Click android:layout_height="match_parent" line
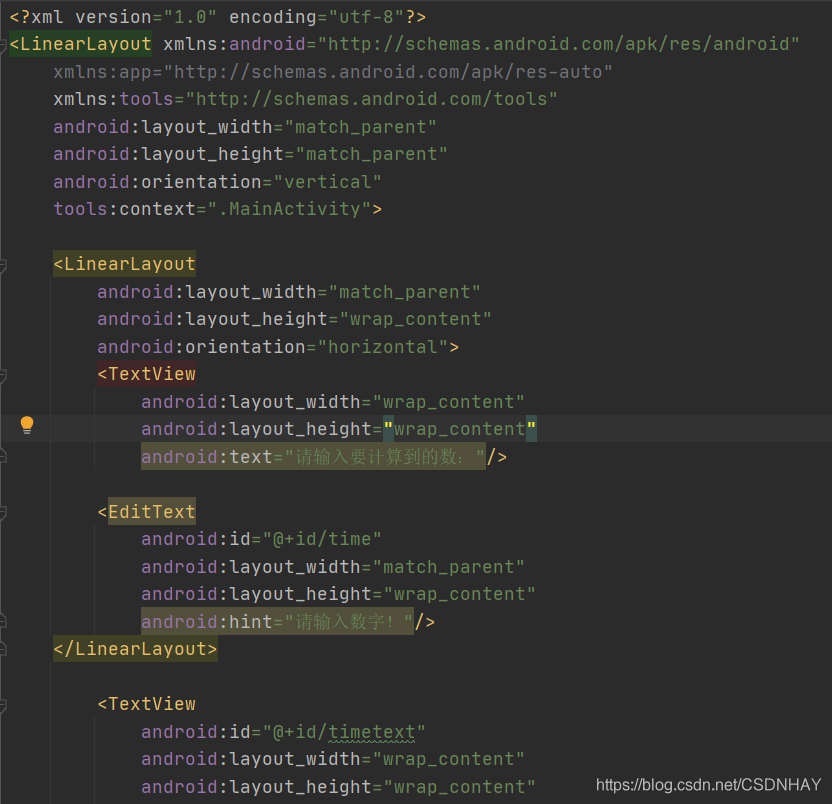832x804 pixels. 250,154
